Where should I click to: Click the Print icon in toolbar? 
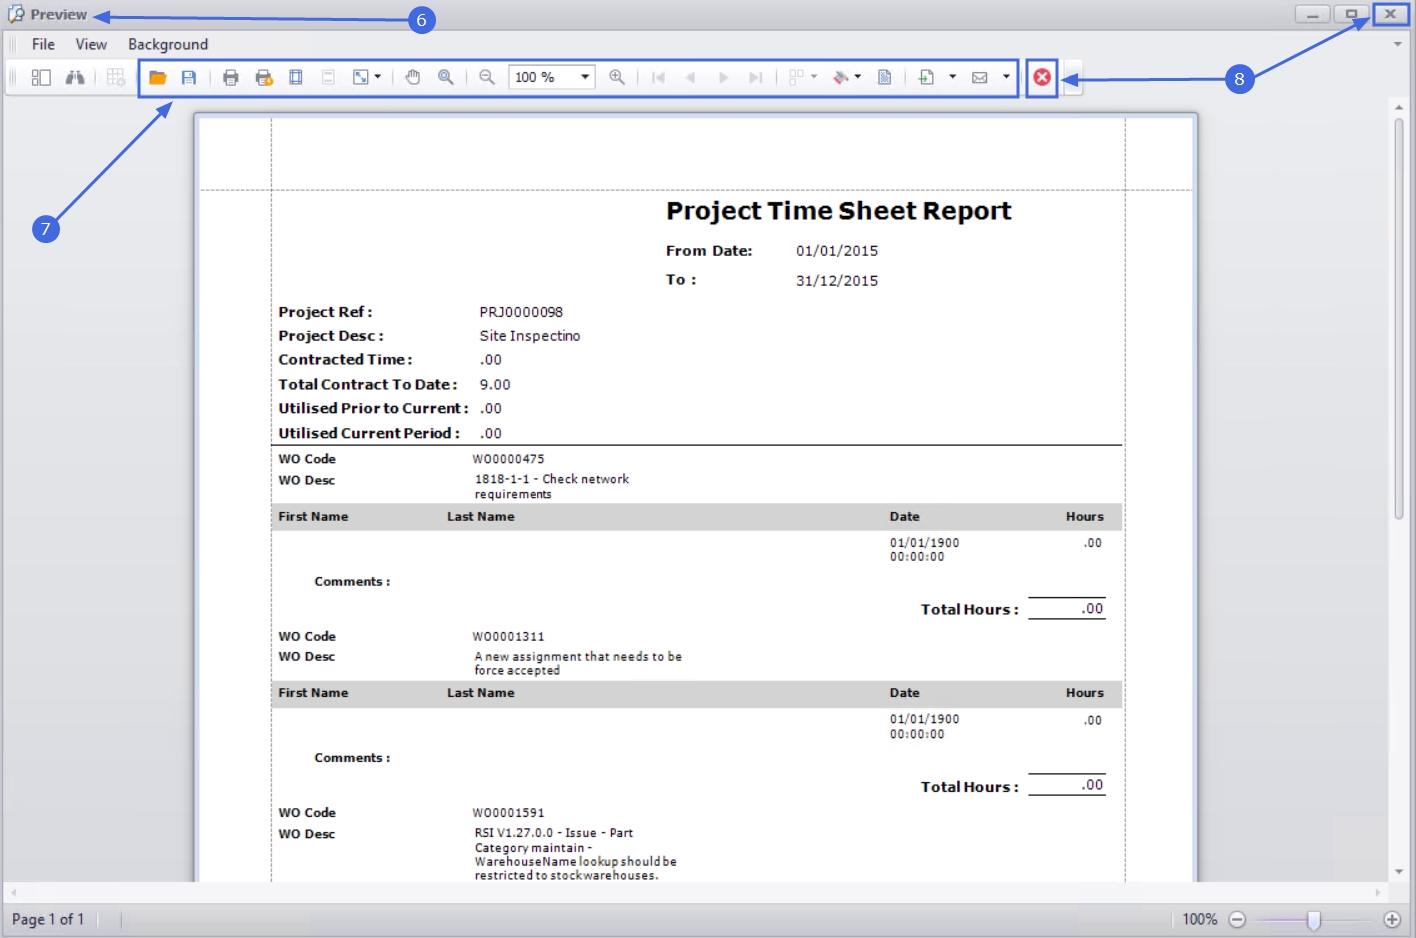[x=231, y=77]
